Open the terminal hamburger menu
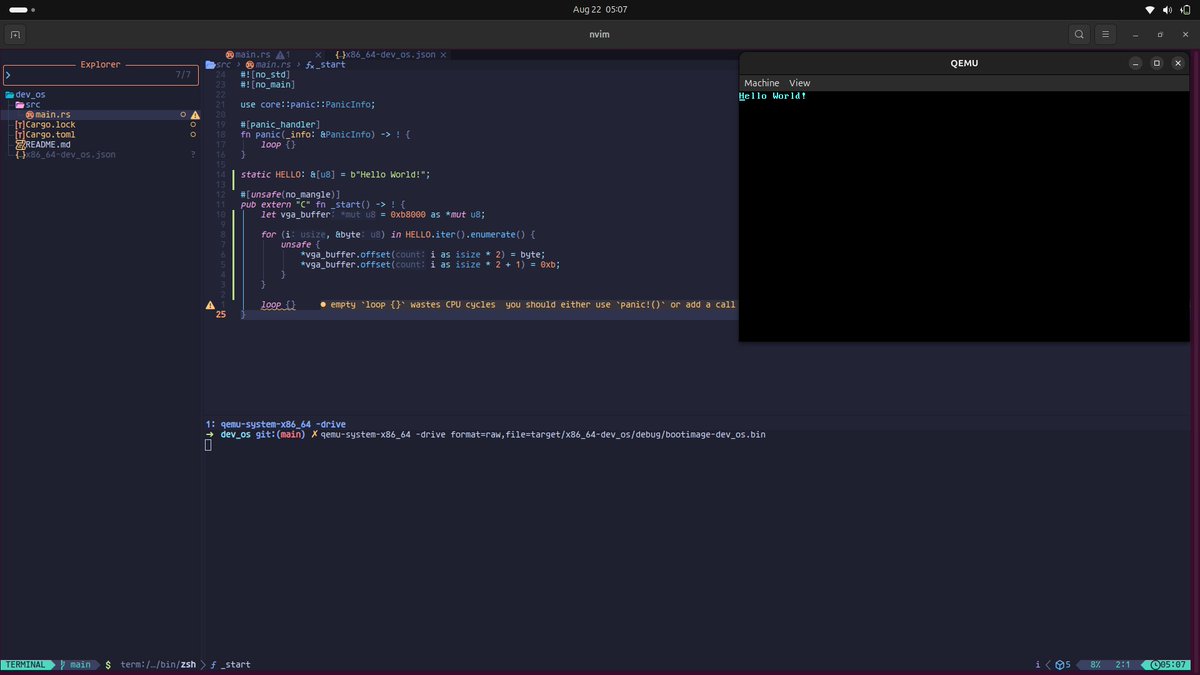The height and width of the screenshot is (675, 1200). tap(1107, 34)
